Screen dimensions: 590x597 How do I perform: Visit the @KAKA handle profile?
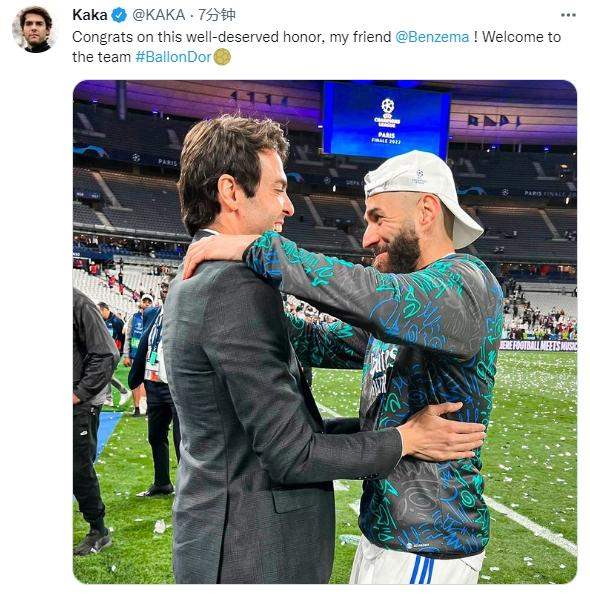(x=158, y=15)
